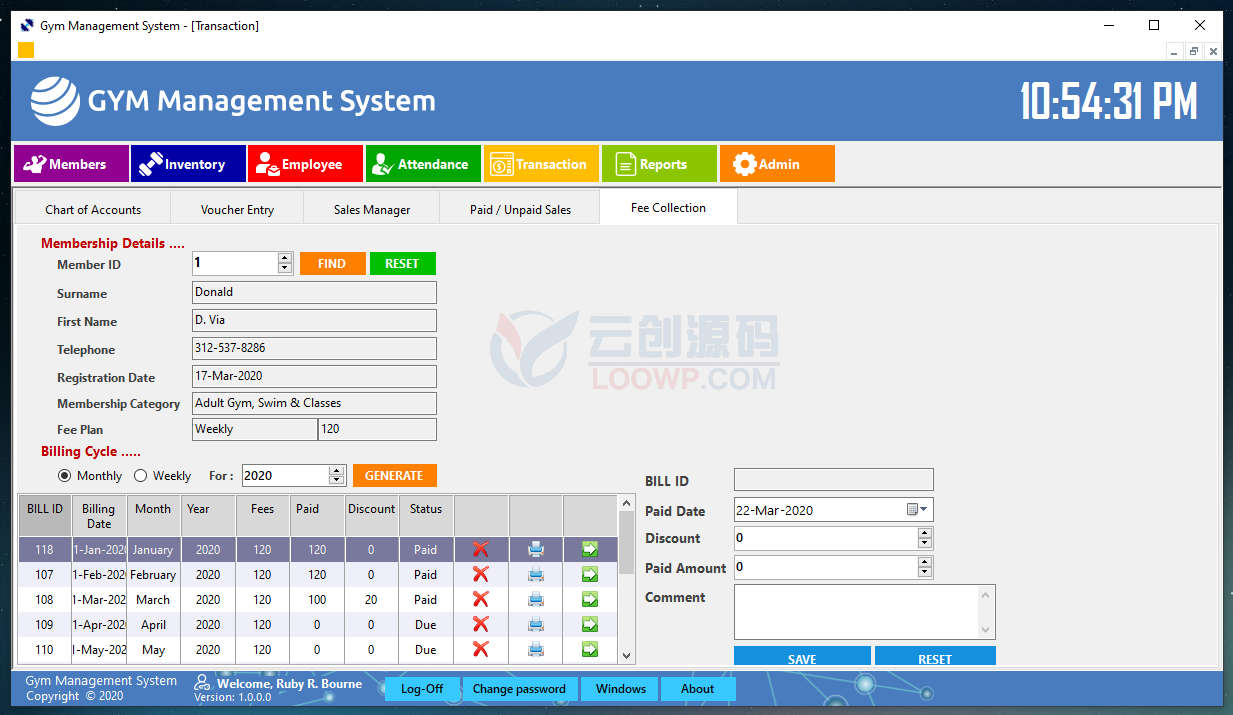Print the February bill 107 receipt
Viewport: 1233px width, 715px height.
536,574
